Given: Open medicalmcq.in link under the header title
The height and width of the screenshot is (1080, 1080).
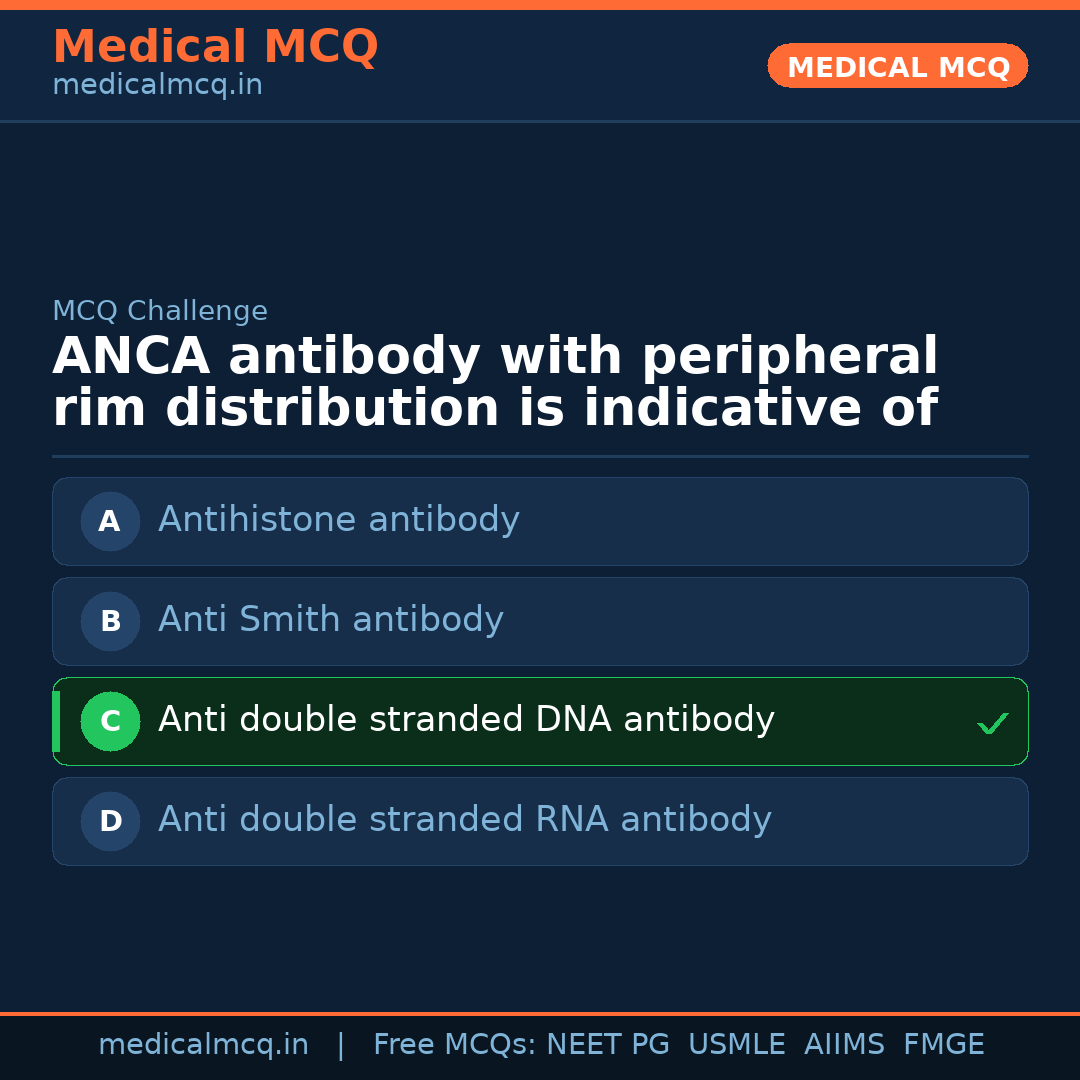Looking at the screenshot, I should tap(157, 86).
